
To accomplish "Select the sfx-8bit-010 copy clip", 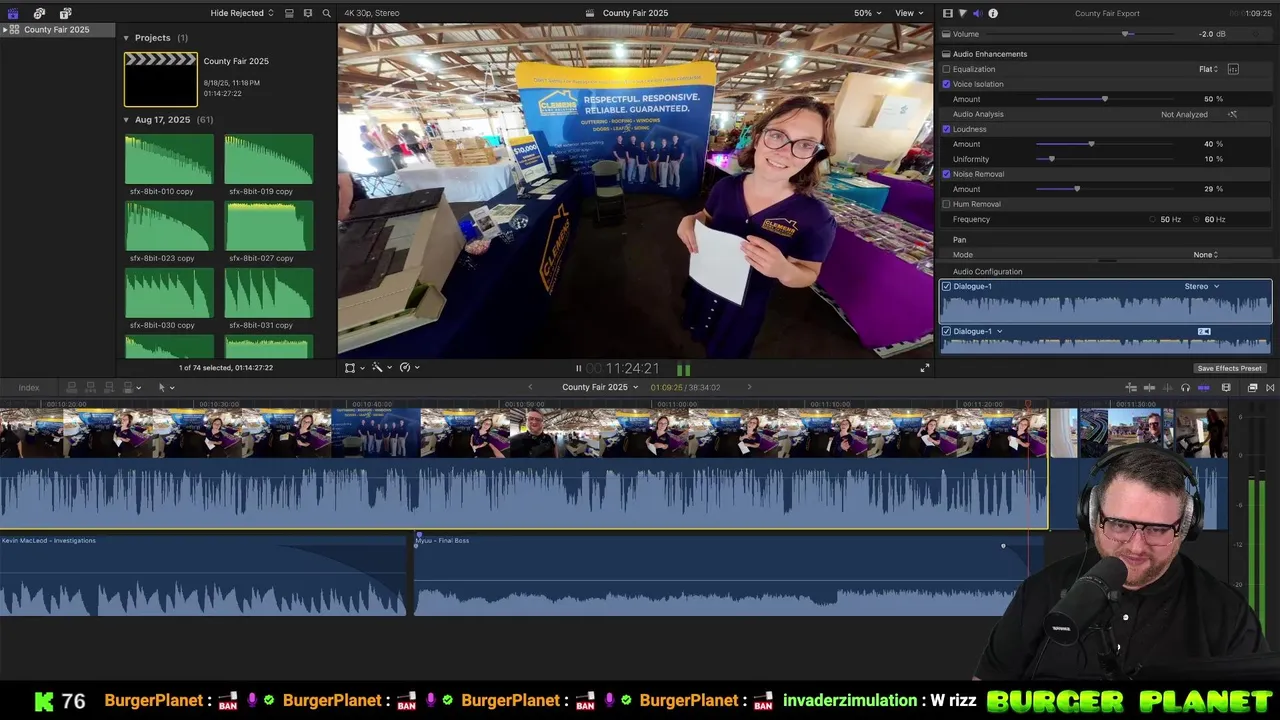I will 169,159.
